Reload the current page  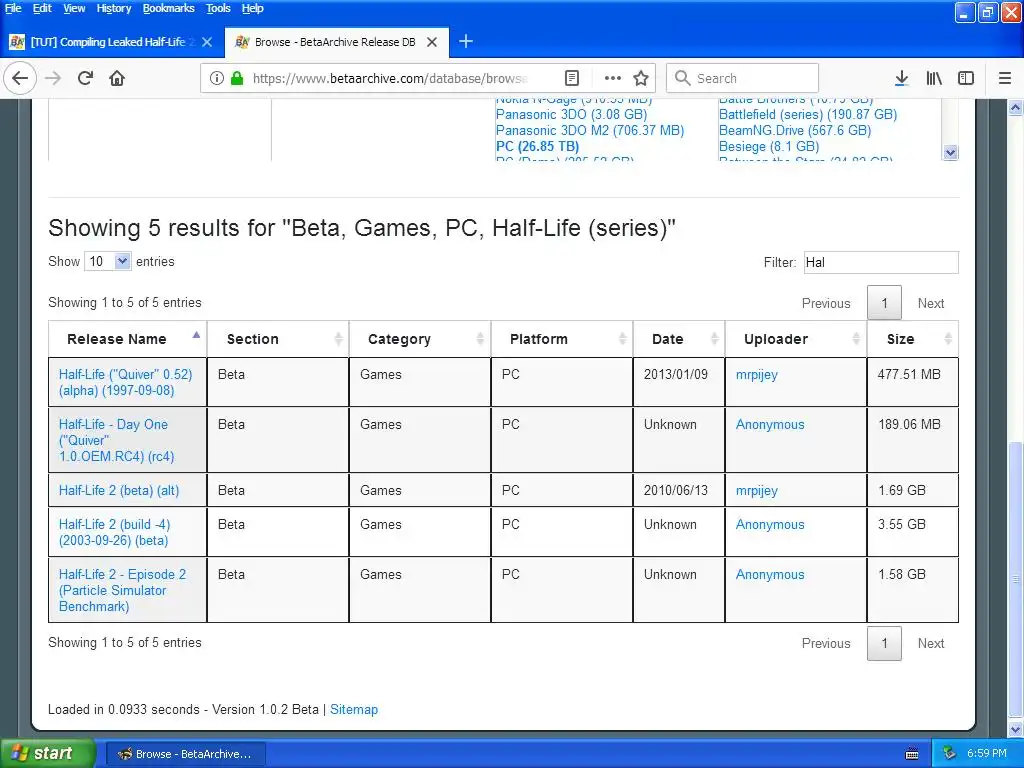85,78
